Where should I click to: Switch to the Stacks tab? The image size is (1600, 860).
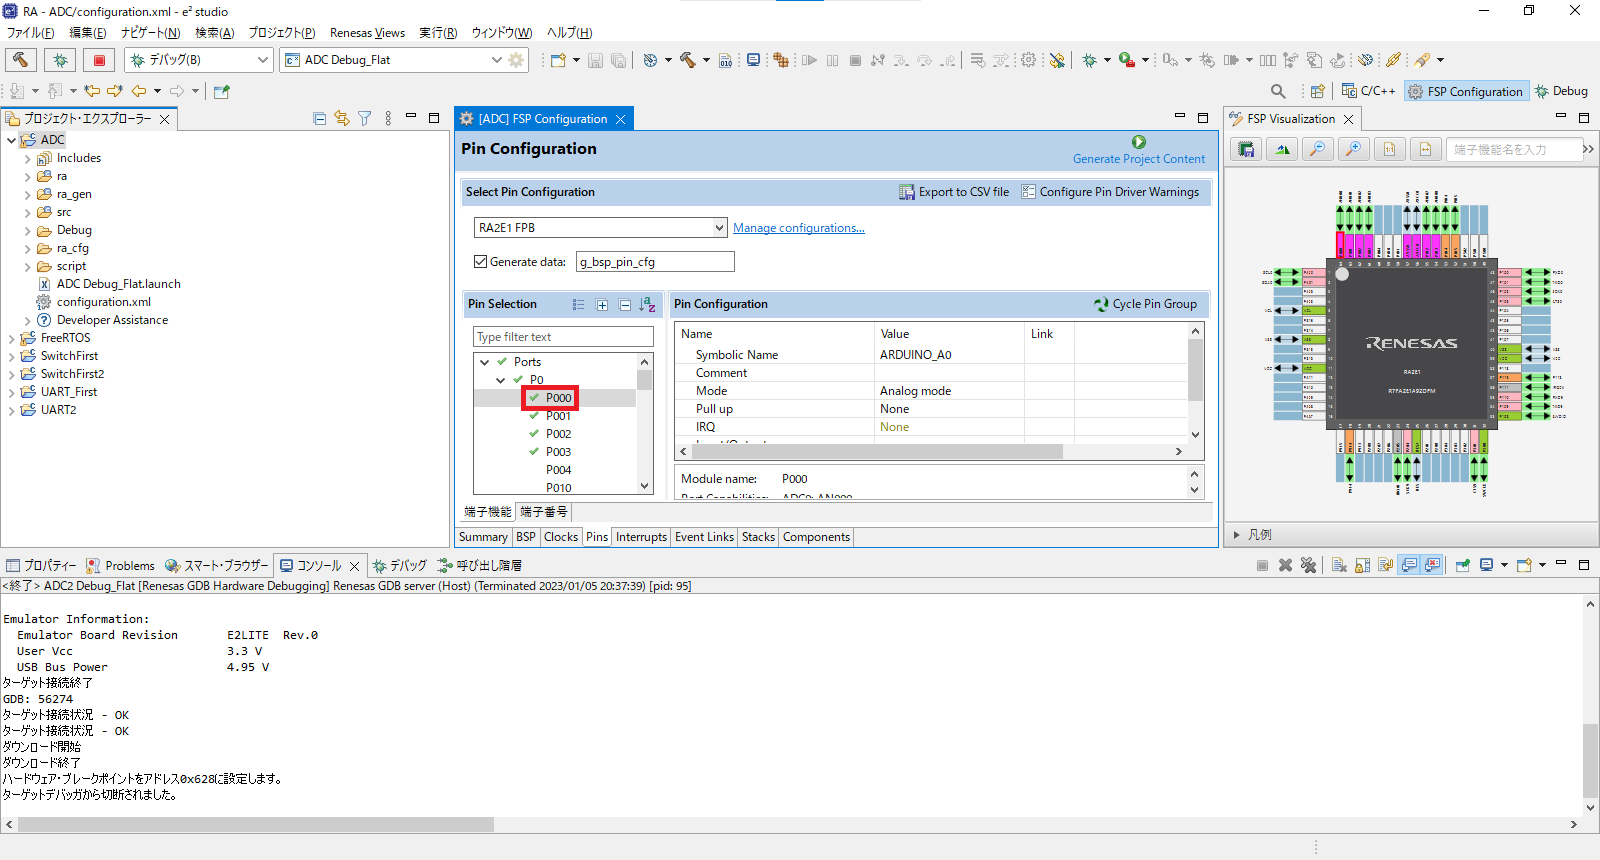758,537
